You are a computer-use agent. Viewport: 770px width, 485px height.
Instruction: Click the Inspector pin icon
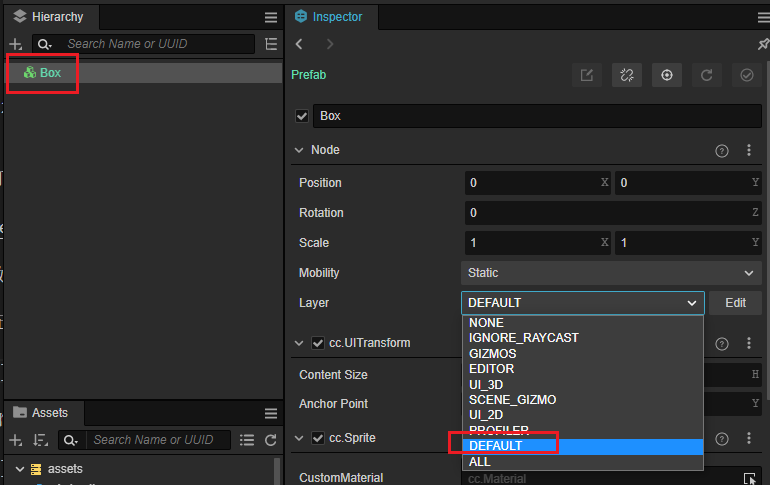[763, 44]
